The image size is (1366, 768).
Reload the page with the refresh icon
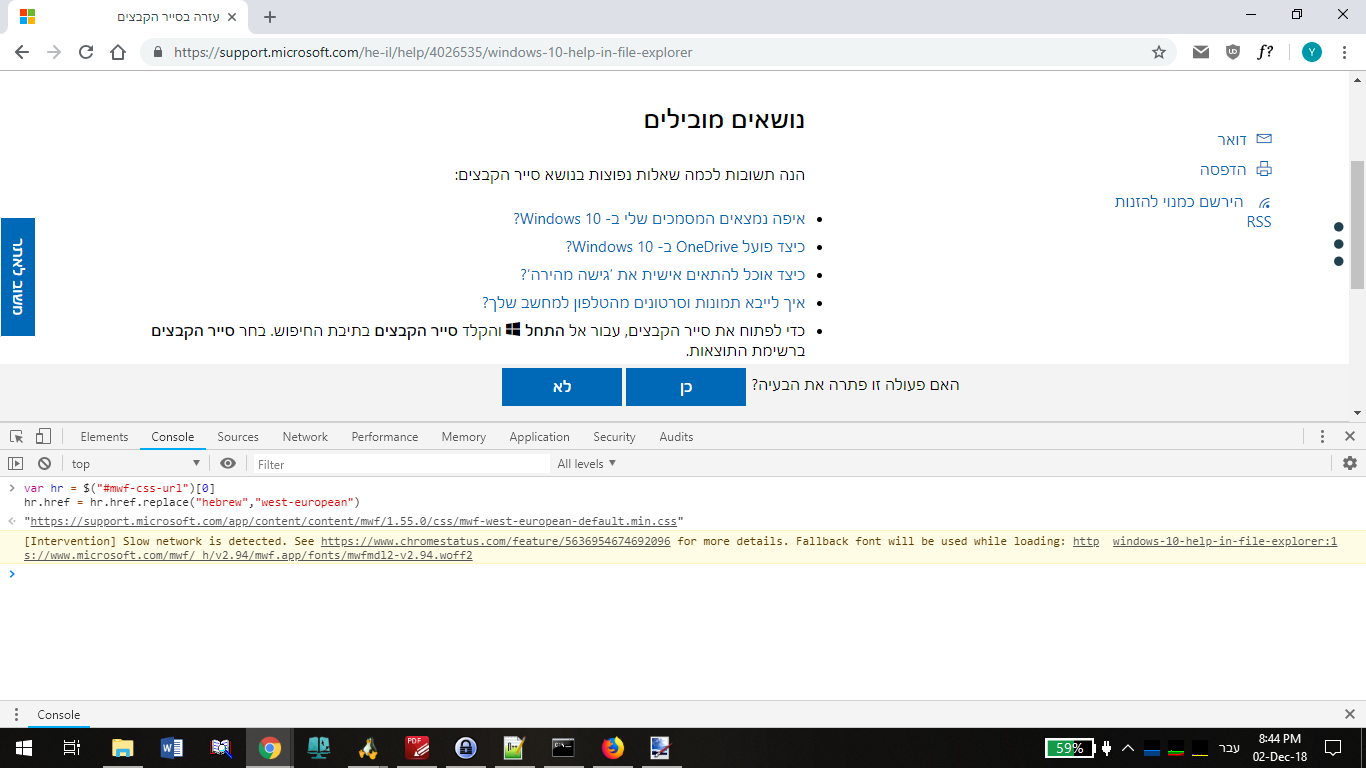pyautogui.click(x=86, y=52)
